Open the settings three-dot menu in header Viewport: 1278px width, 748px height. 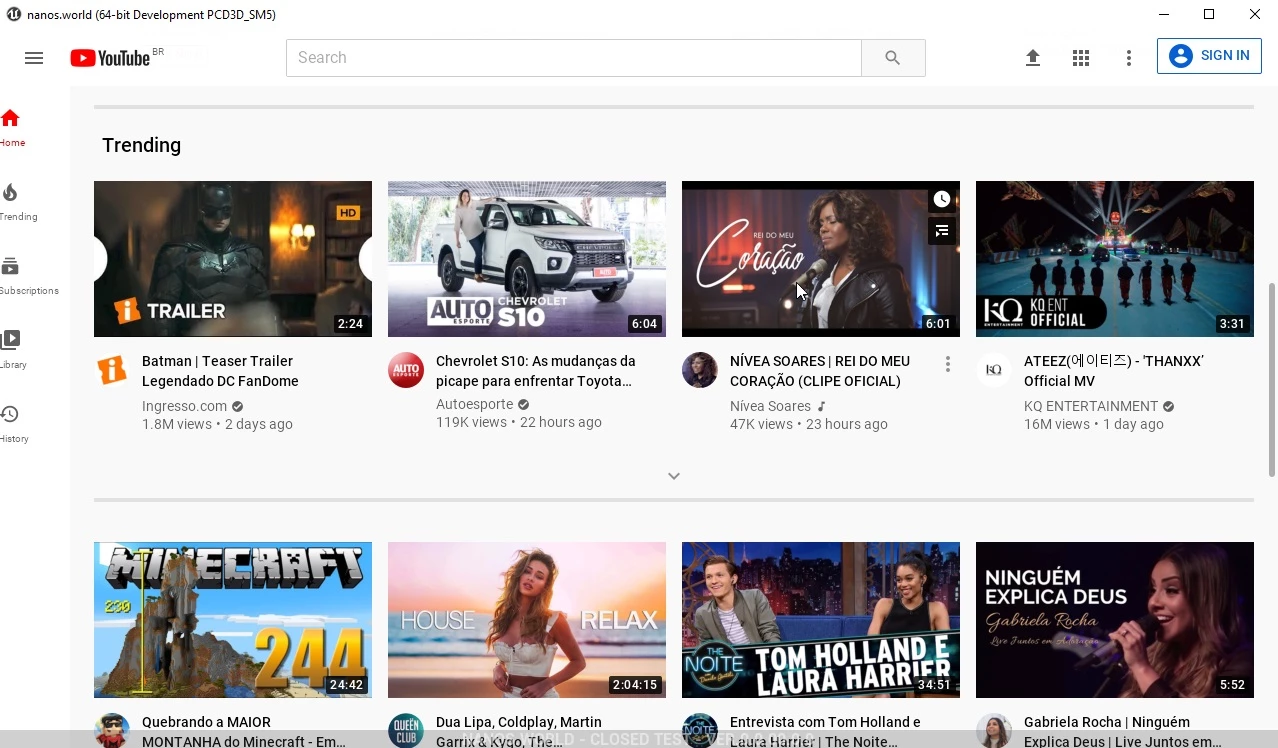(1129, 58)
